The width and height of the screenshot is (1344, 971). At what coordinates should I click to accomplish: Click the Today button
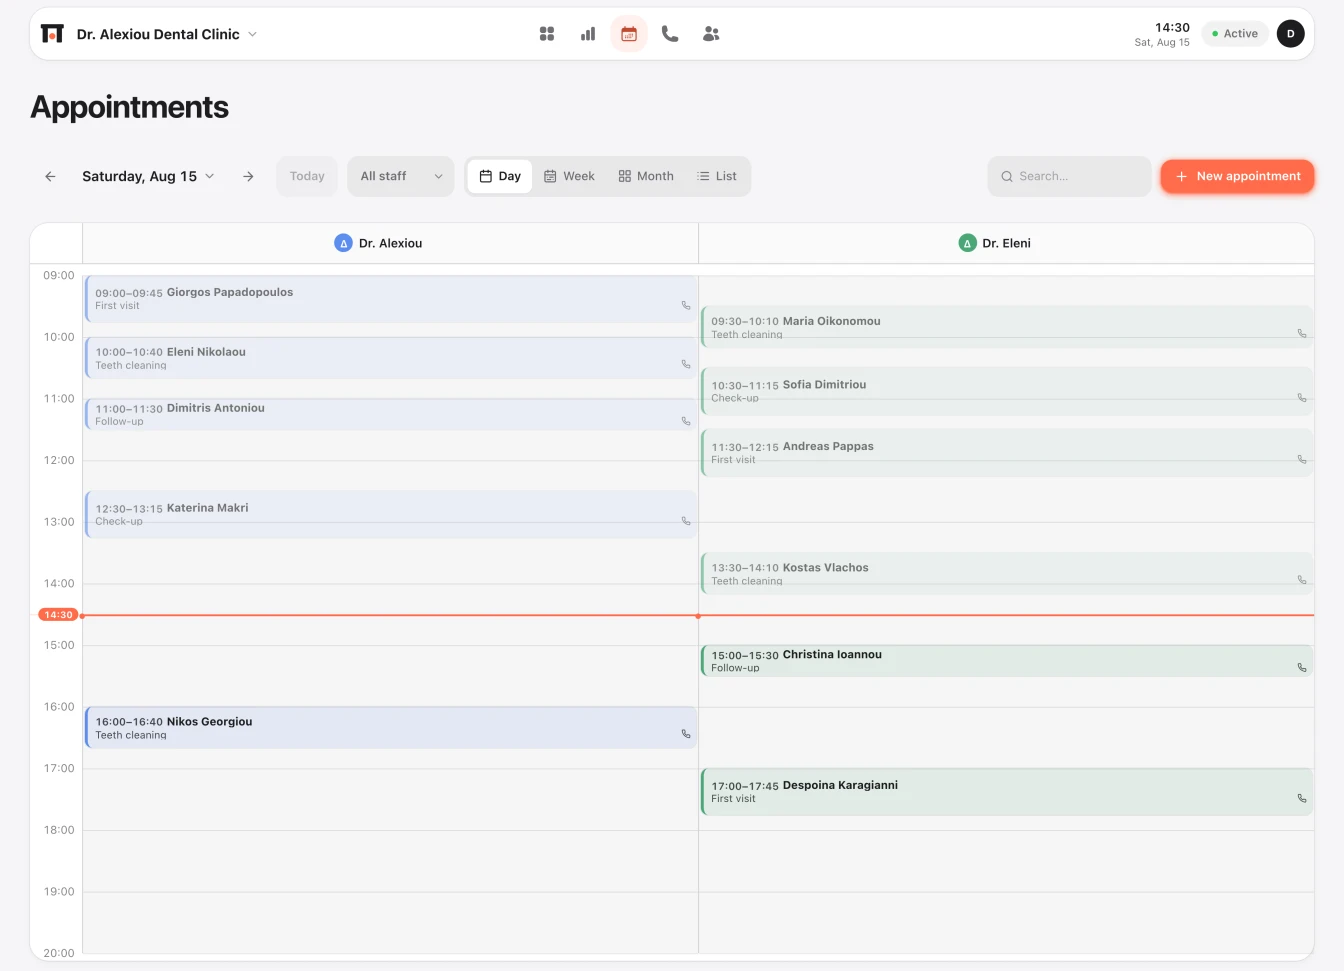tap(307, 176)
